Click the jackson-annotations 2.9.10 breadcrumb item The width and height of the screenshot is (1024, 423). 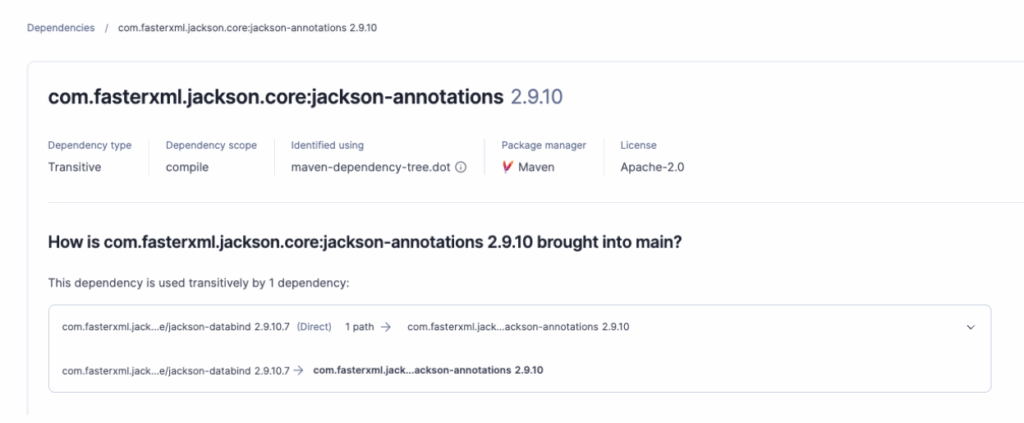point(247,27)
